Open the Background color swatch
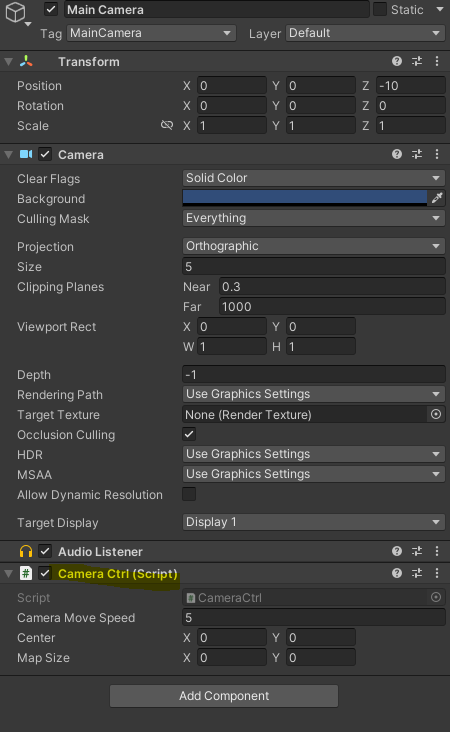The image size is (450, 732). click(305, 198)
